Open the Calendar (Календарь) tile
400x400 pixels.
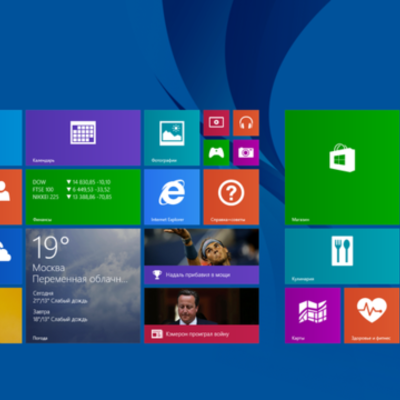click(x=83, y=138)
